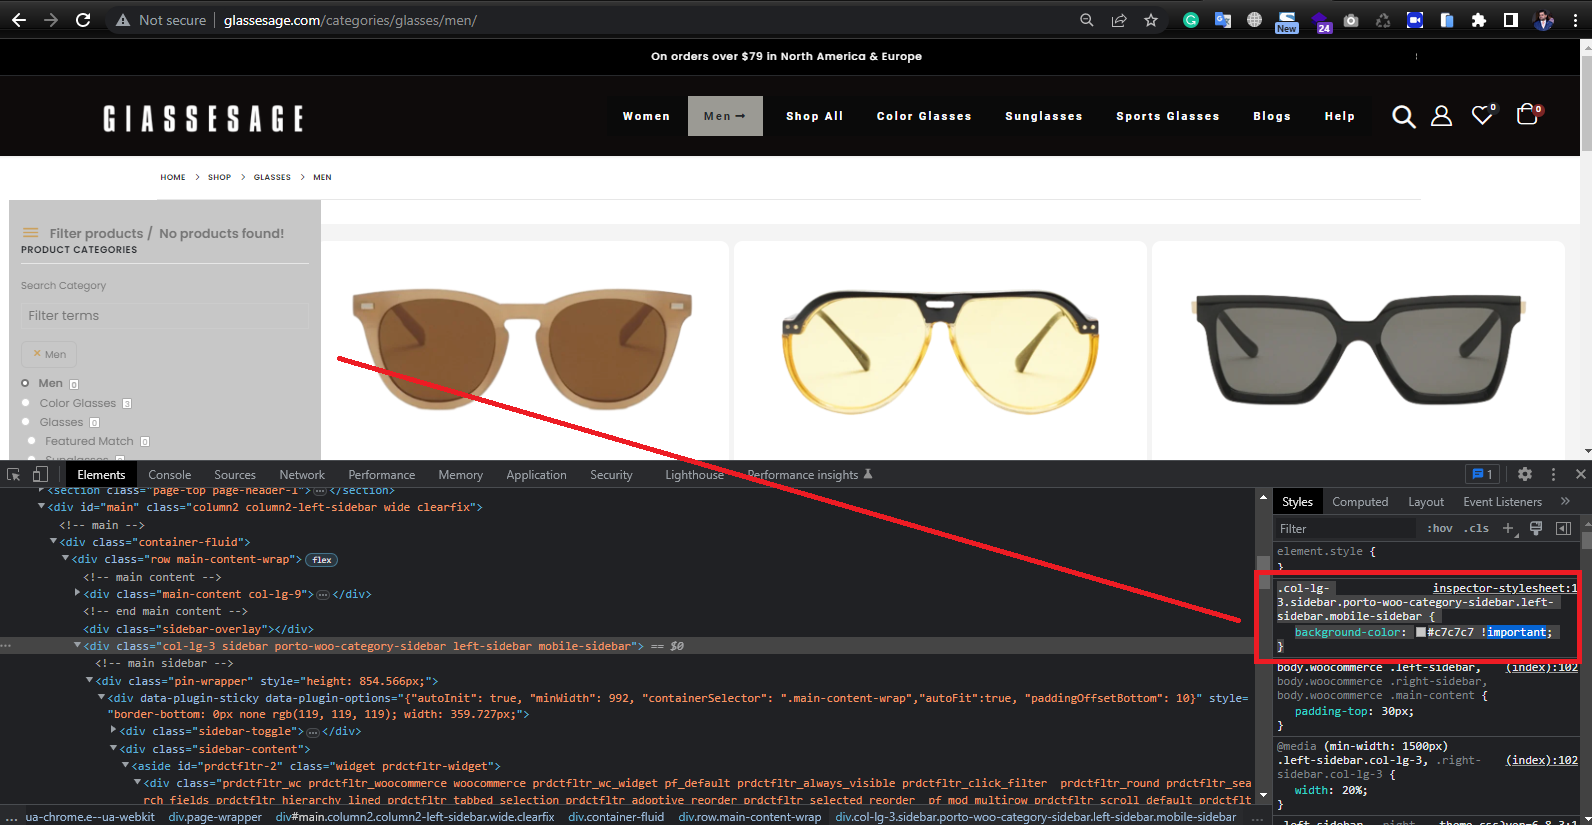Click the site search magnifier icon
Image resolution: width=1592 pixels, height=825 pixels.
[1404, 117]
